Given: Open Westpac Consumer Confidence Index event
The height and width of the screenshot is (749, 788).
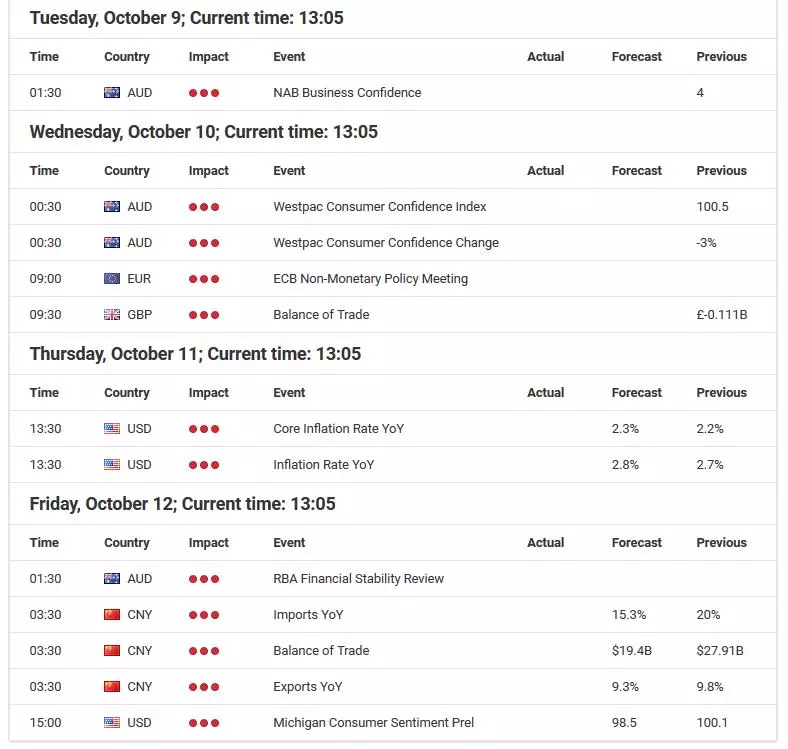Looking at the screenshot, I should coord(379,207).
